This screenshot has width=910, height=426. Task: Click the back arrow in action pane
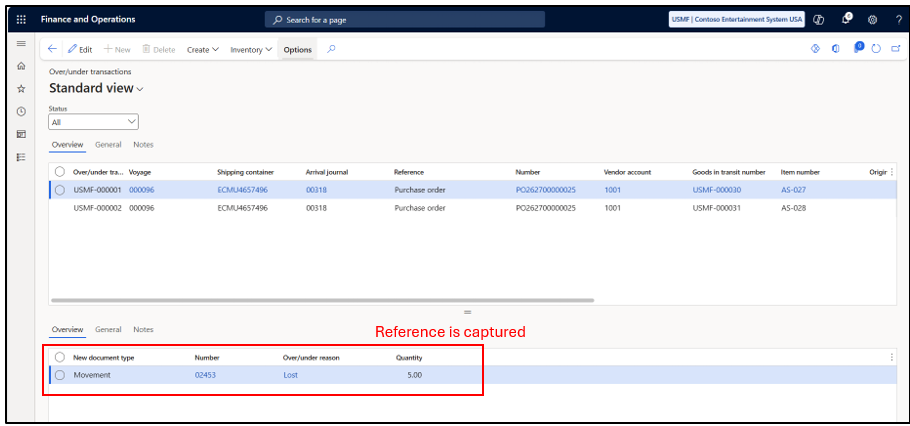click(x=52, y=49)
